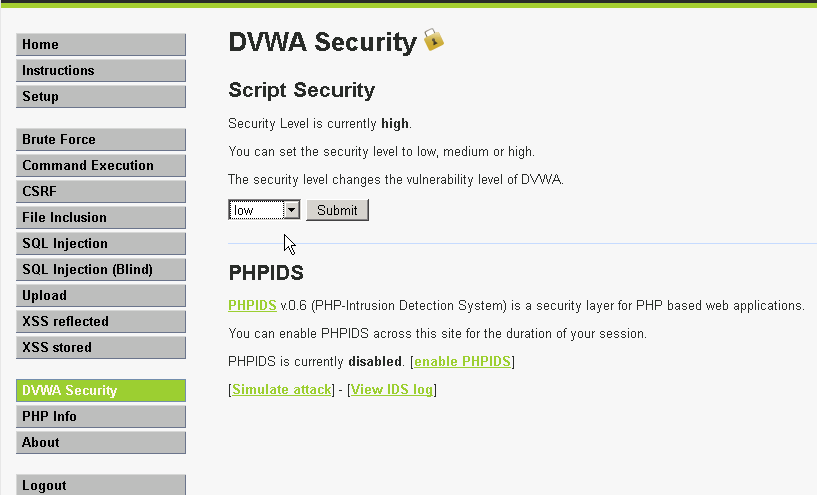The height and width of the screenshot is (496, 817).
Task: Log out using the Logout item
Action: click(x=101, y=485)
